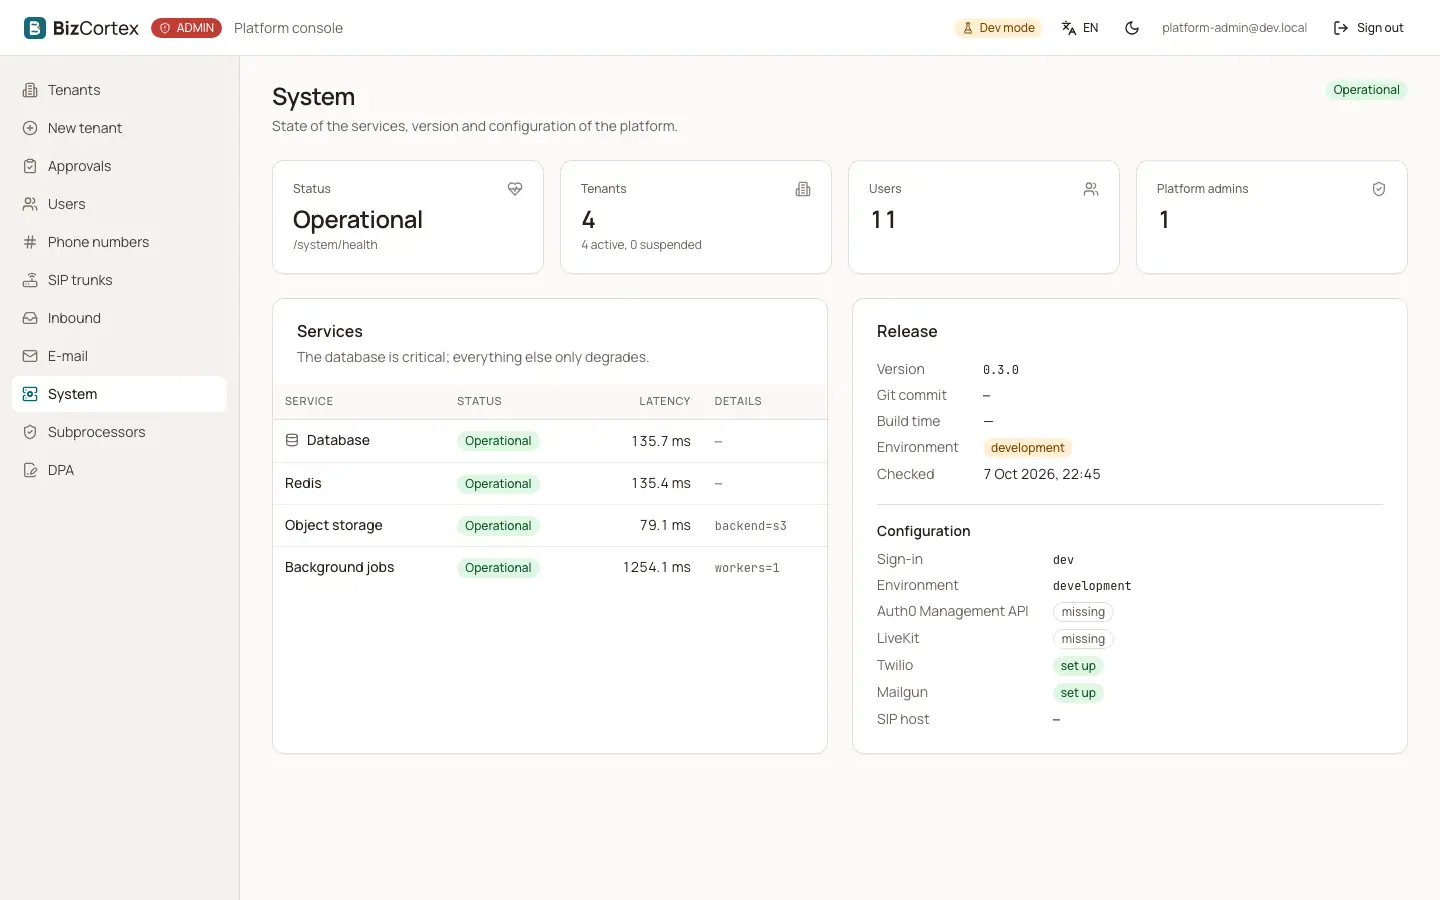Click the 4 active, 0 suspended text
This screenshot has height=900, width=1440.
coord(641,245)
